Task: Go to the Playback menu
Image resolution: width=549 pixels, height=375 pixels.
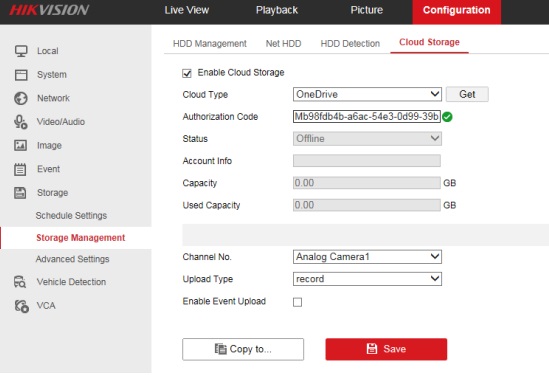Action: click(277, 10)
